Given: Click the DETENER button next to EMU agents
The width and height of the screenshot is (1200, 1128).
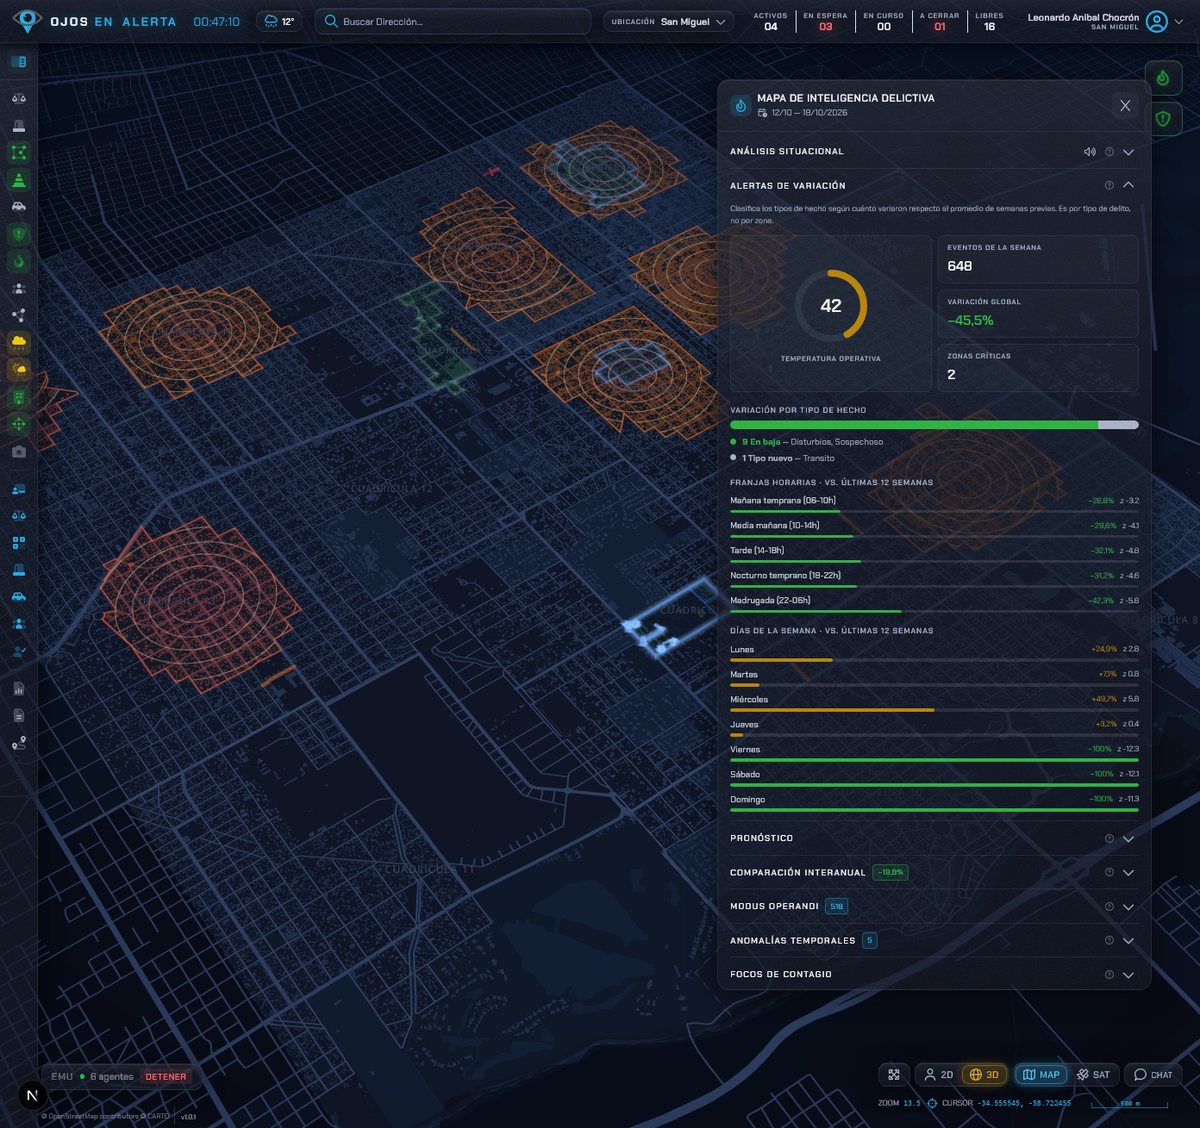Looking at the screenshot, I should pos(166,1077).
